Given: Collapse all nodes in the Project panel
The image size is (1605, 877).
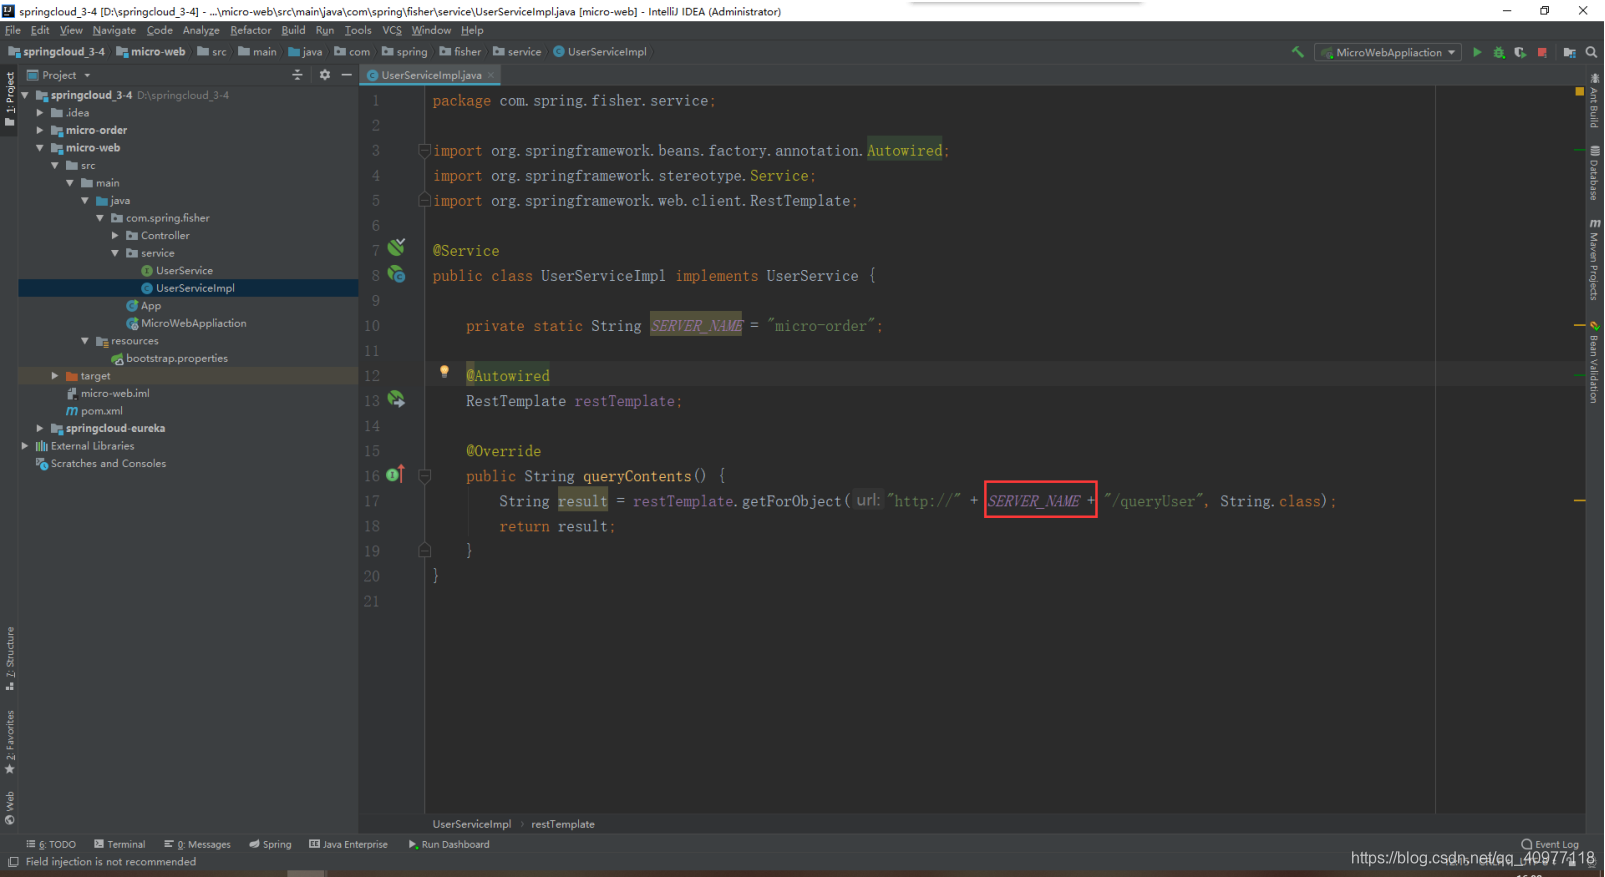Looking at the screenshot, I should [x=297, y=75].
